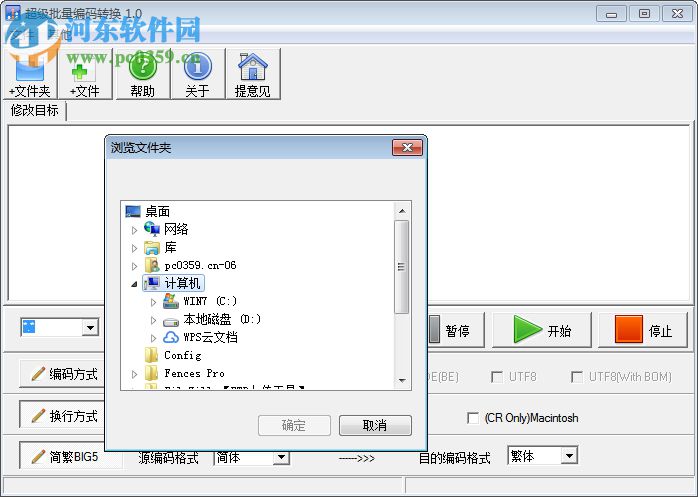Select 桌面 in the folder tree
This screenshot has width=698, height=497.
(x=157, y=211)
